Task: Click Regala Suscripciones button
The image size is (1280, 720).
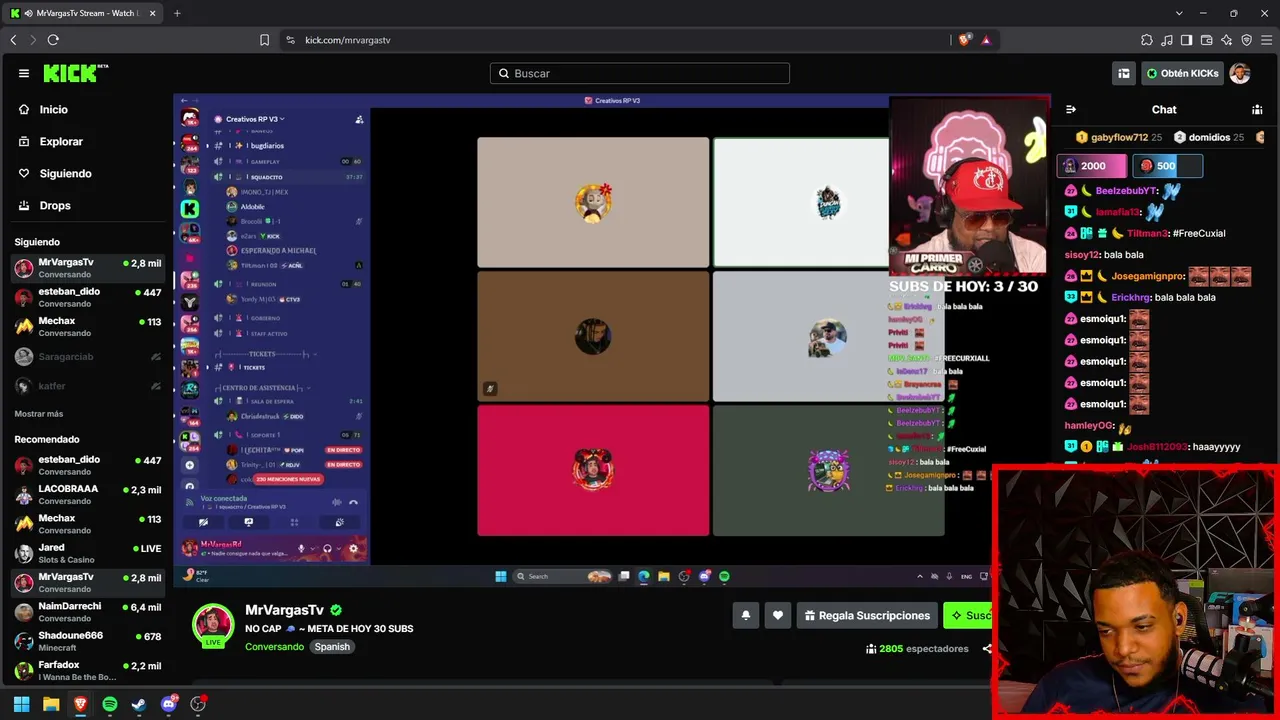Action: click(x=867, y=616)
